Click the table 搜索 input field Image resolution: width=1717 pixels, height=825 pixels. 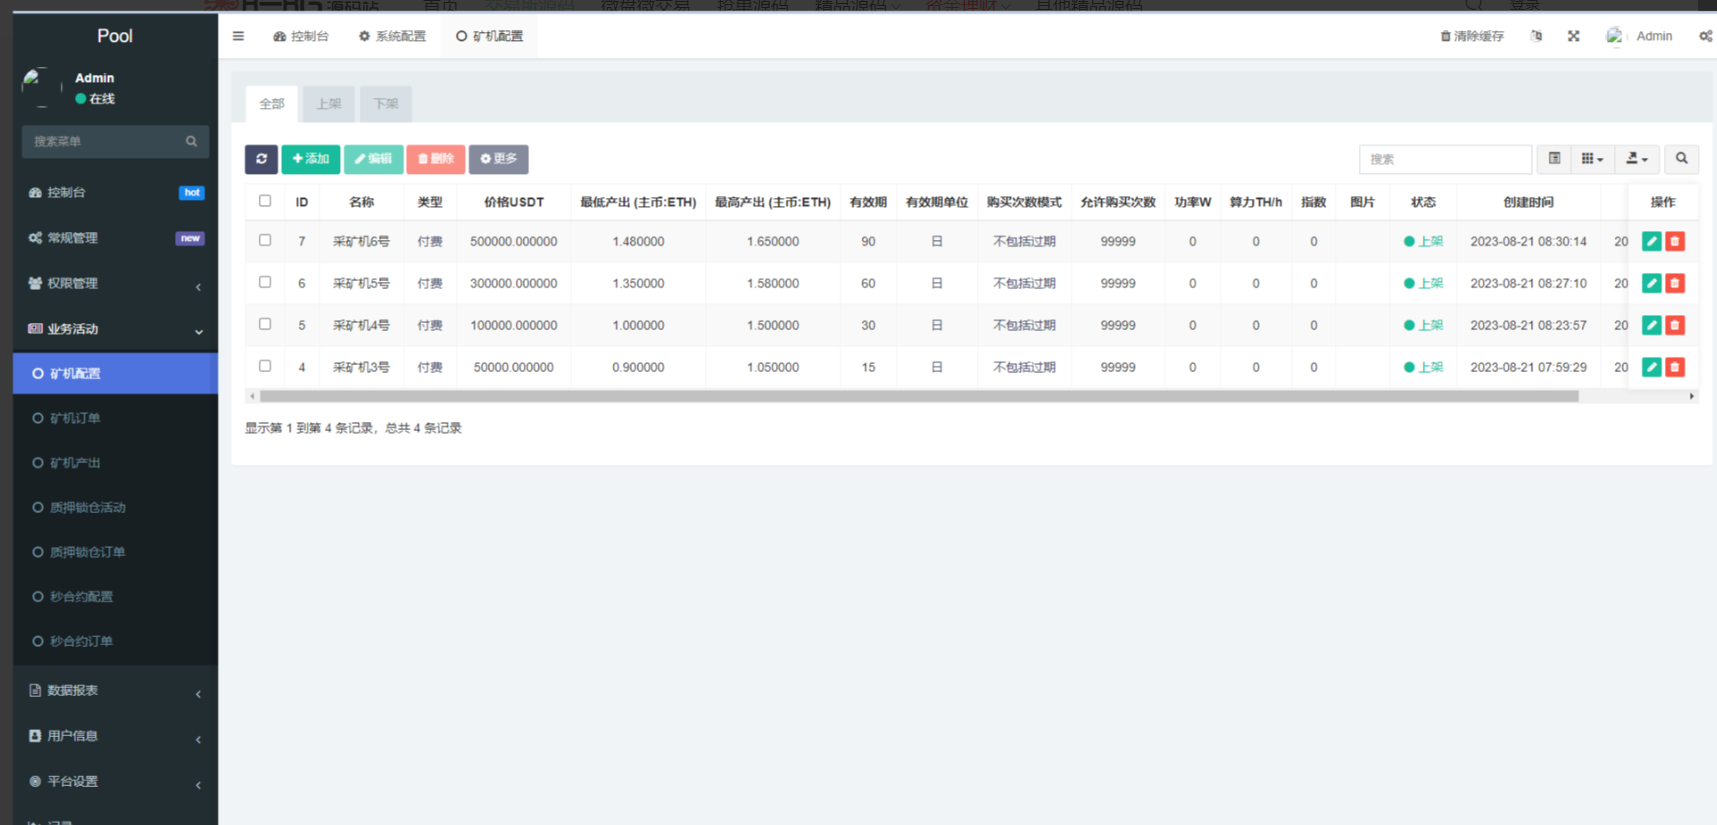pos(1444,159)
